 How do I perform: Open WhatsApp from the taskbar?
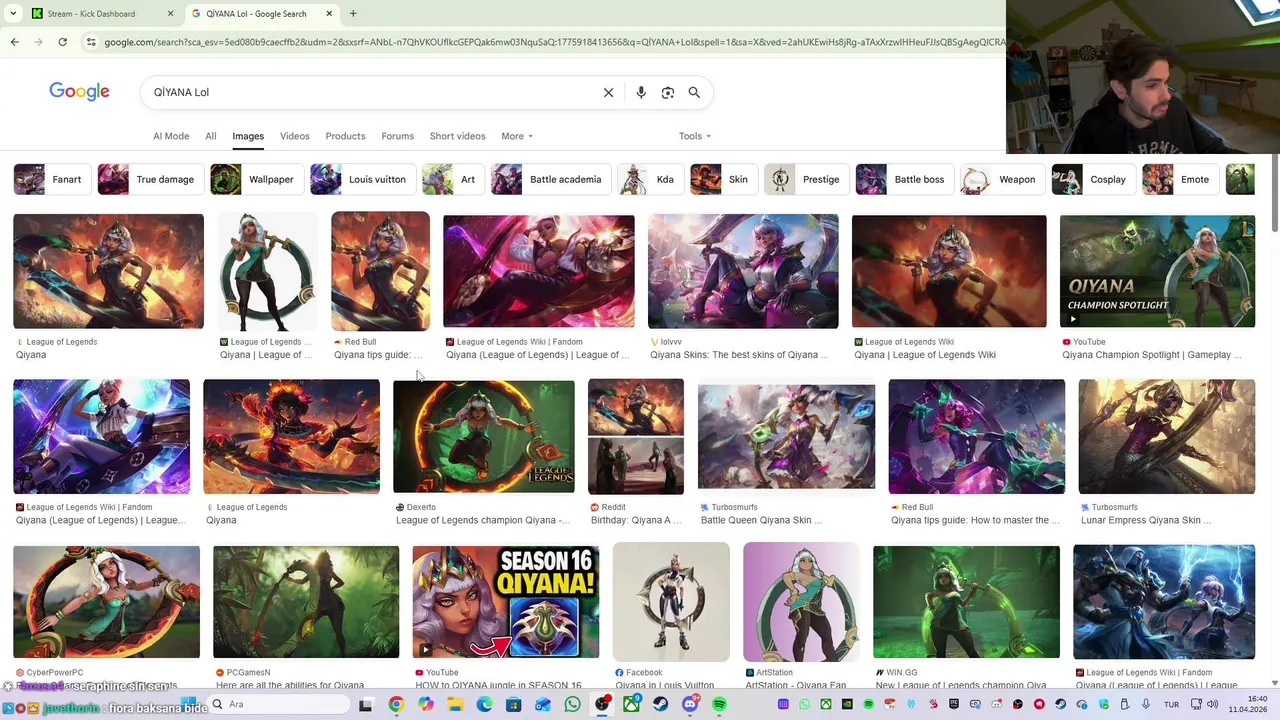coord(572,704)
